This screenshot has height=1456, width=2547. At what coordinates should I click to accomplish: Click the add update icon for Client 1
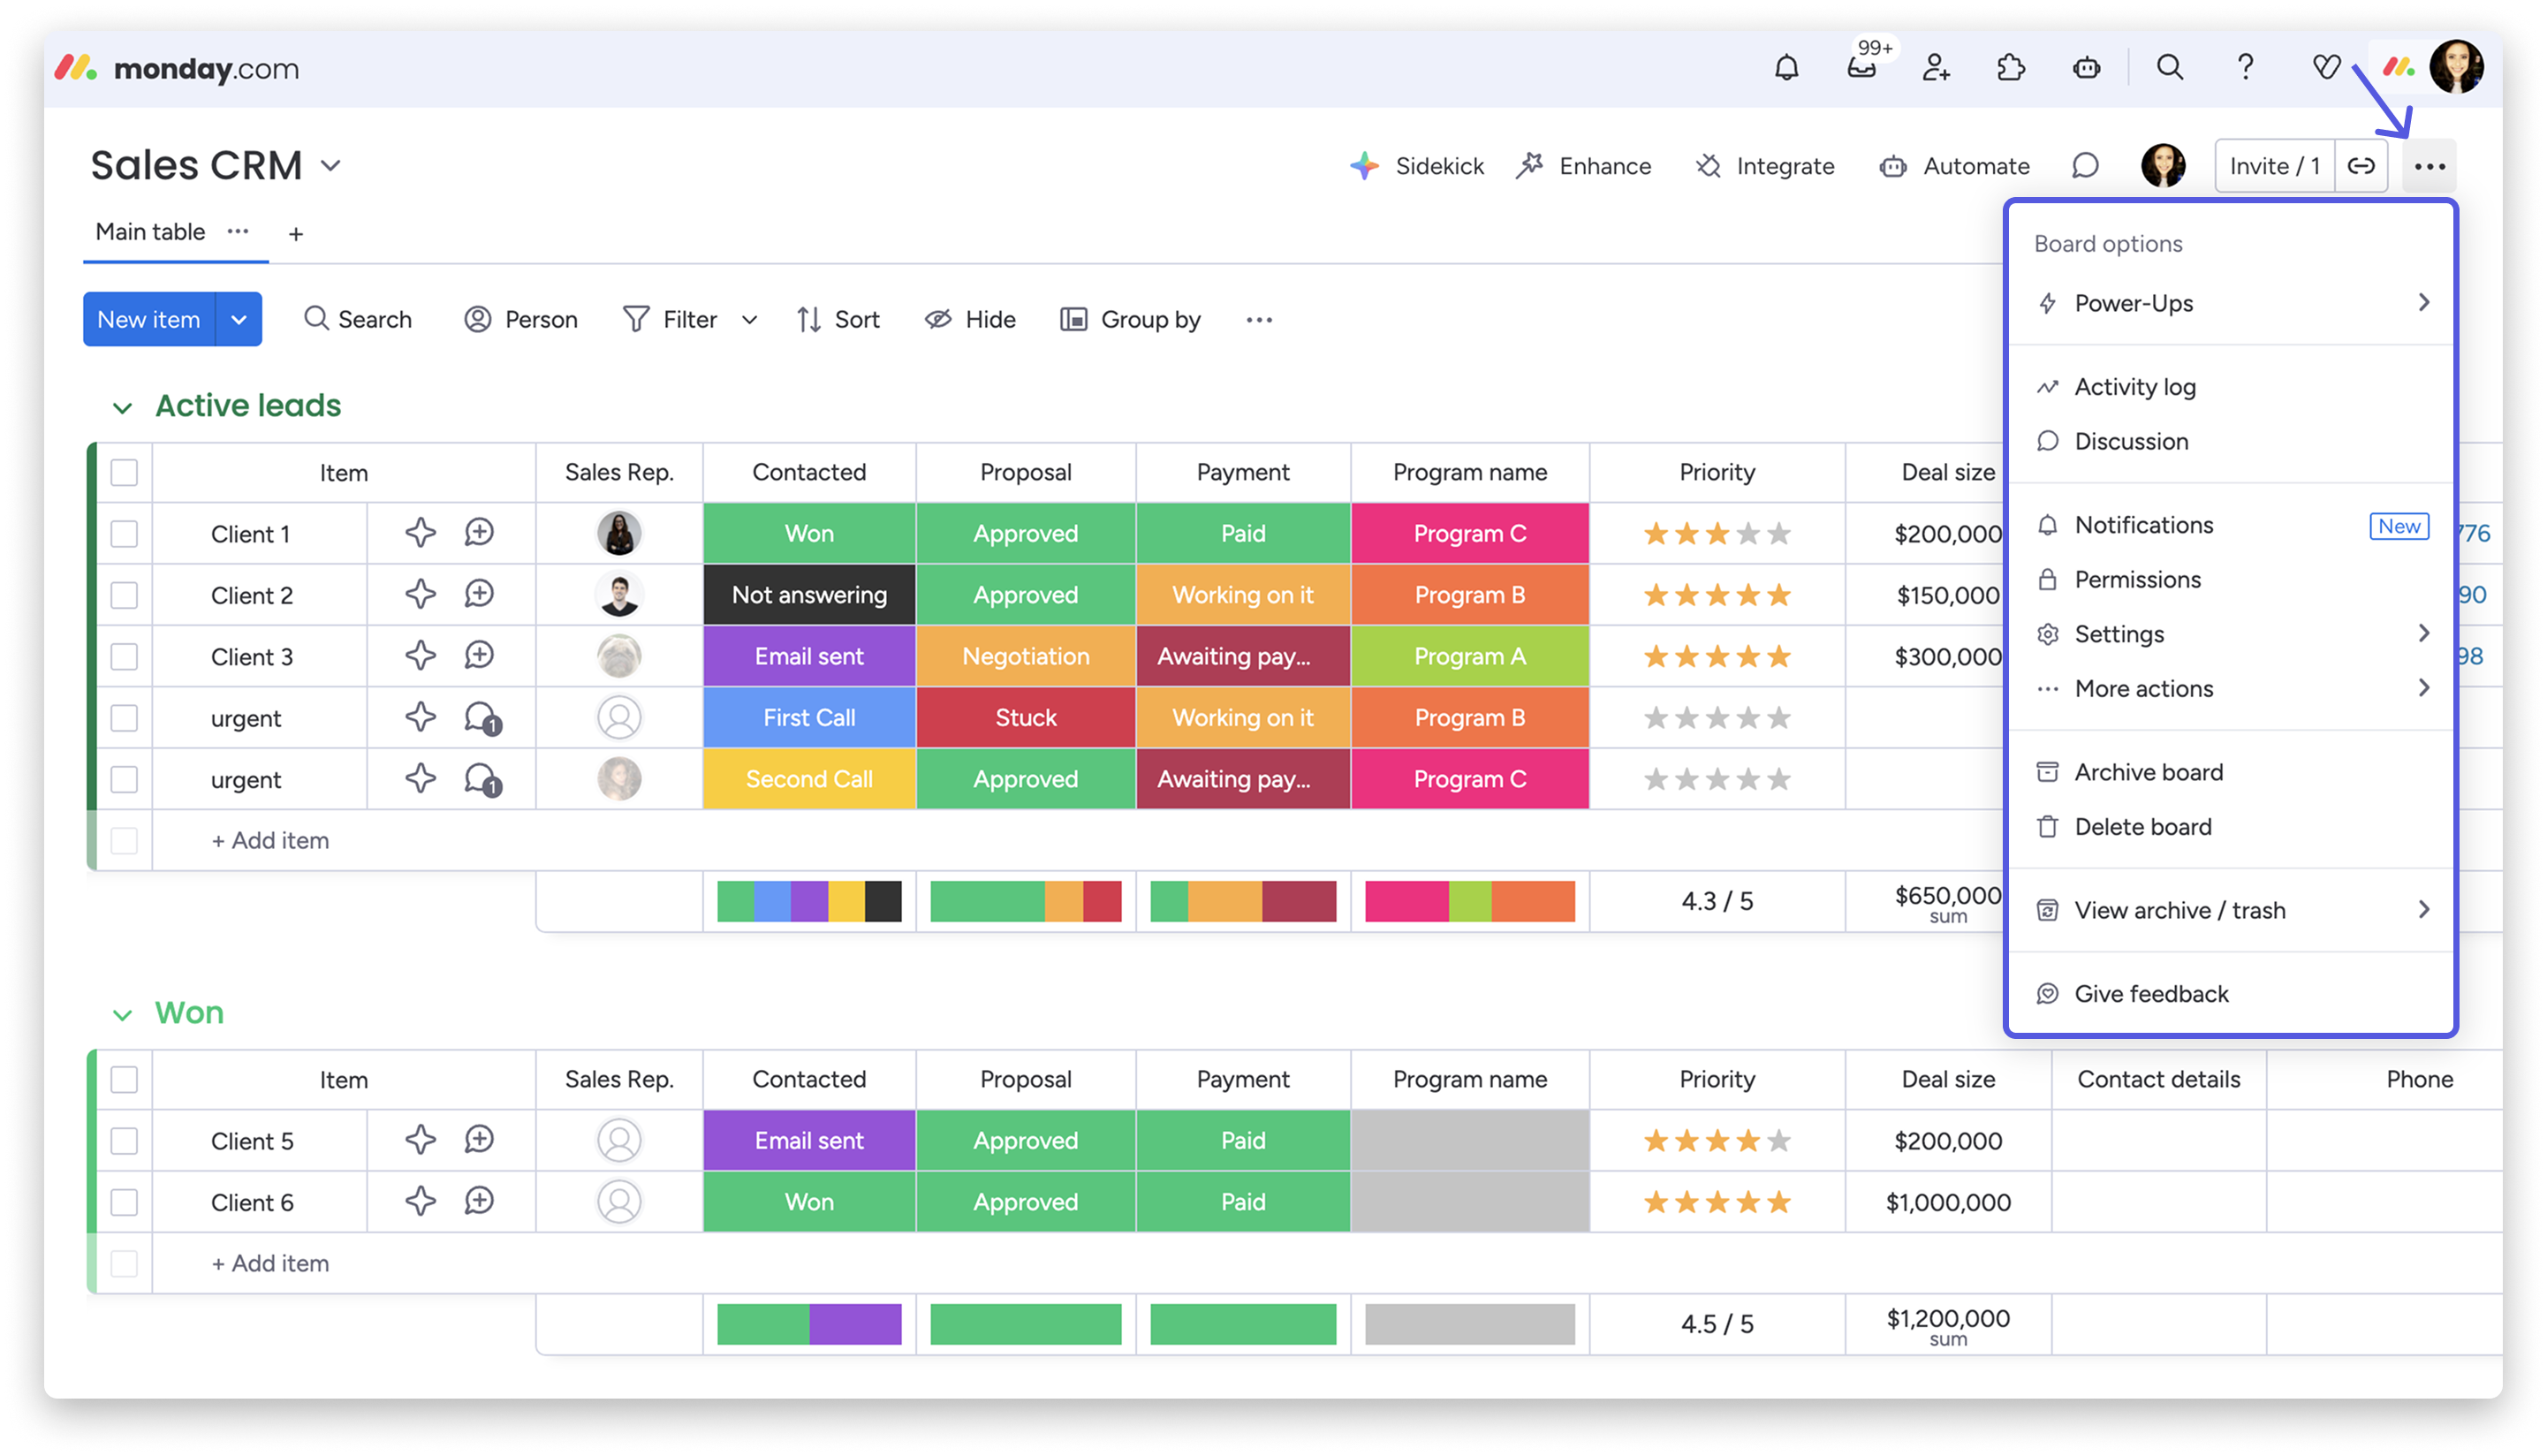pos(479,533)
